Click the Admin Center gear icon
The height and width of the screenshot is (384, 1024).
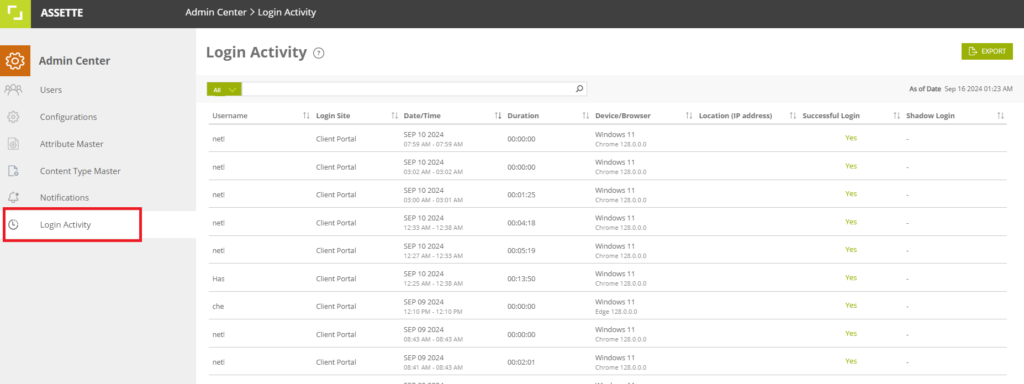[15, 61]
